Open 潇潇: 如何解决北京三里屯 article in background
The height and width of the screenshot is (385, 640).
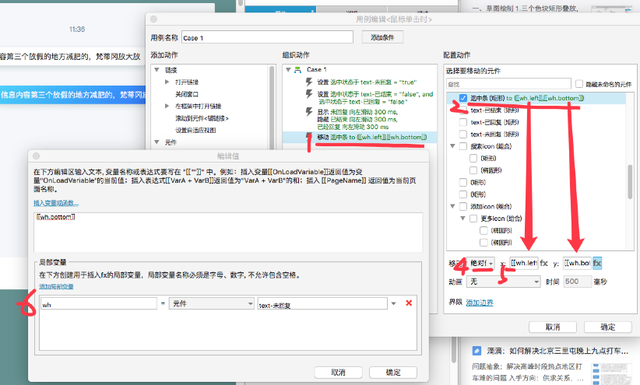pyautogui.click(x=557, y=351)
